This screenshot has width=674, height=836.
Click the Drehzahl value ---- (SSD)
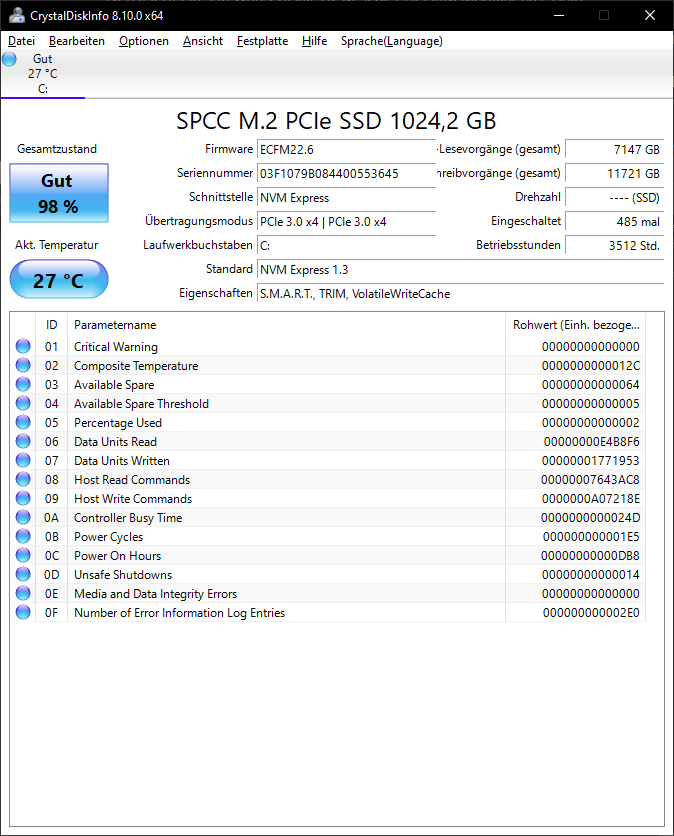[614, 198]
